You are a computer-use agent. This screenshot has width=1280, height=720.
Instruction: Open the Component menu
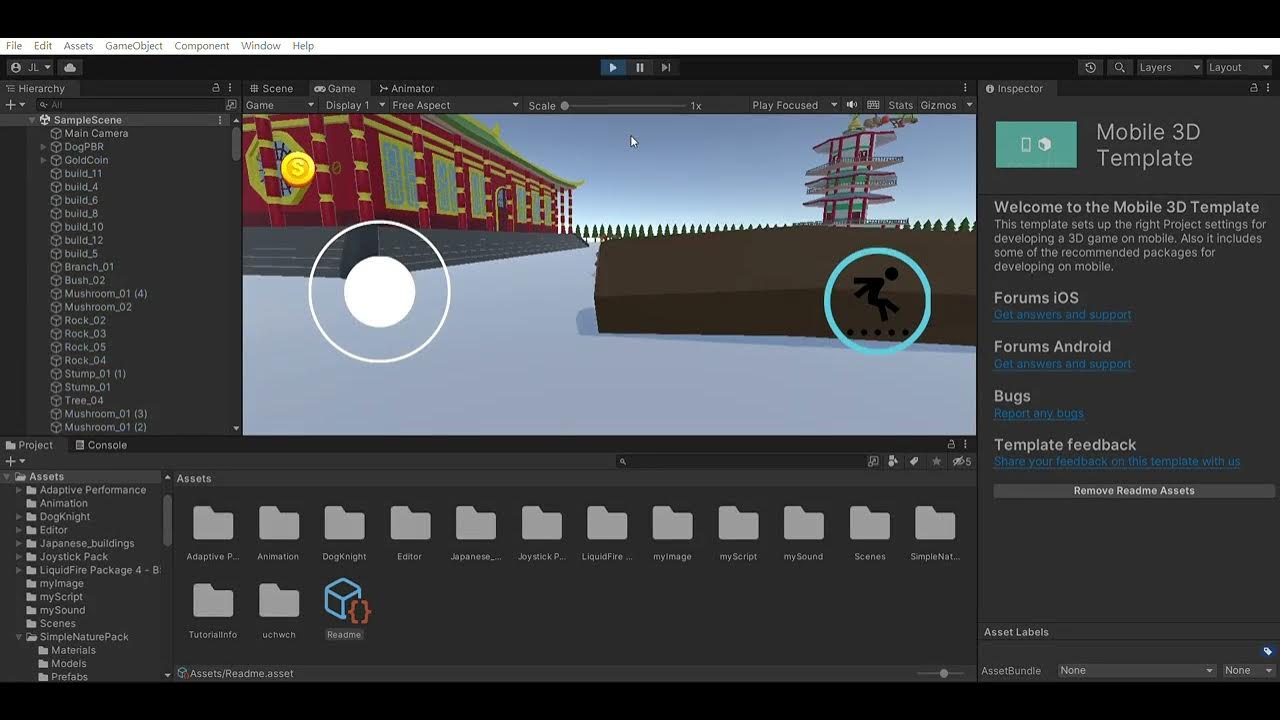point(202,46)
